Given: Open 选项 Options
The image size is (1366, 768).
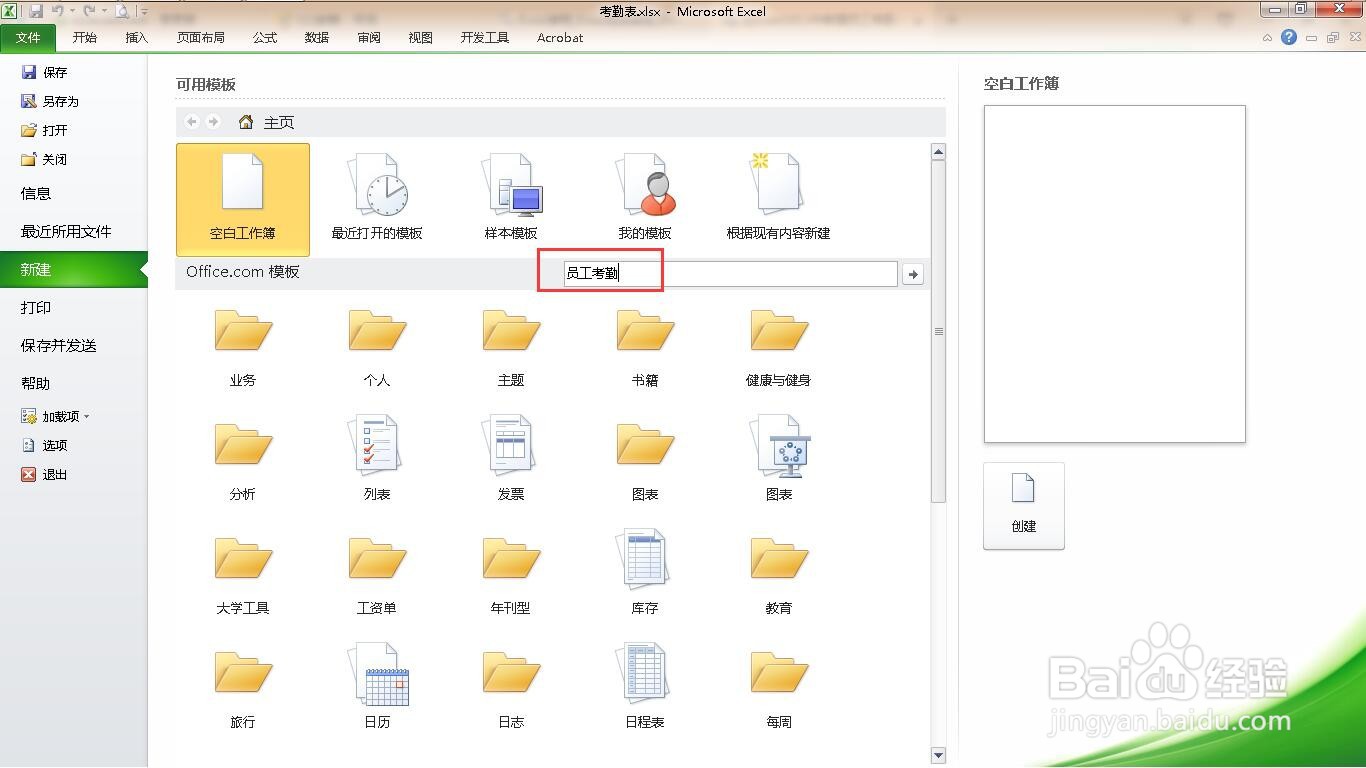Looking at the screenshot, I should 44,445.
